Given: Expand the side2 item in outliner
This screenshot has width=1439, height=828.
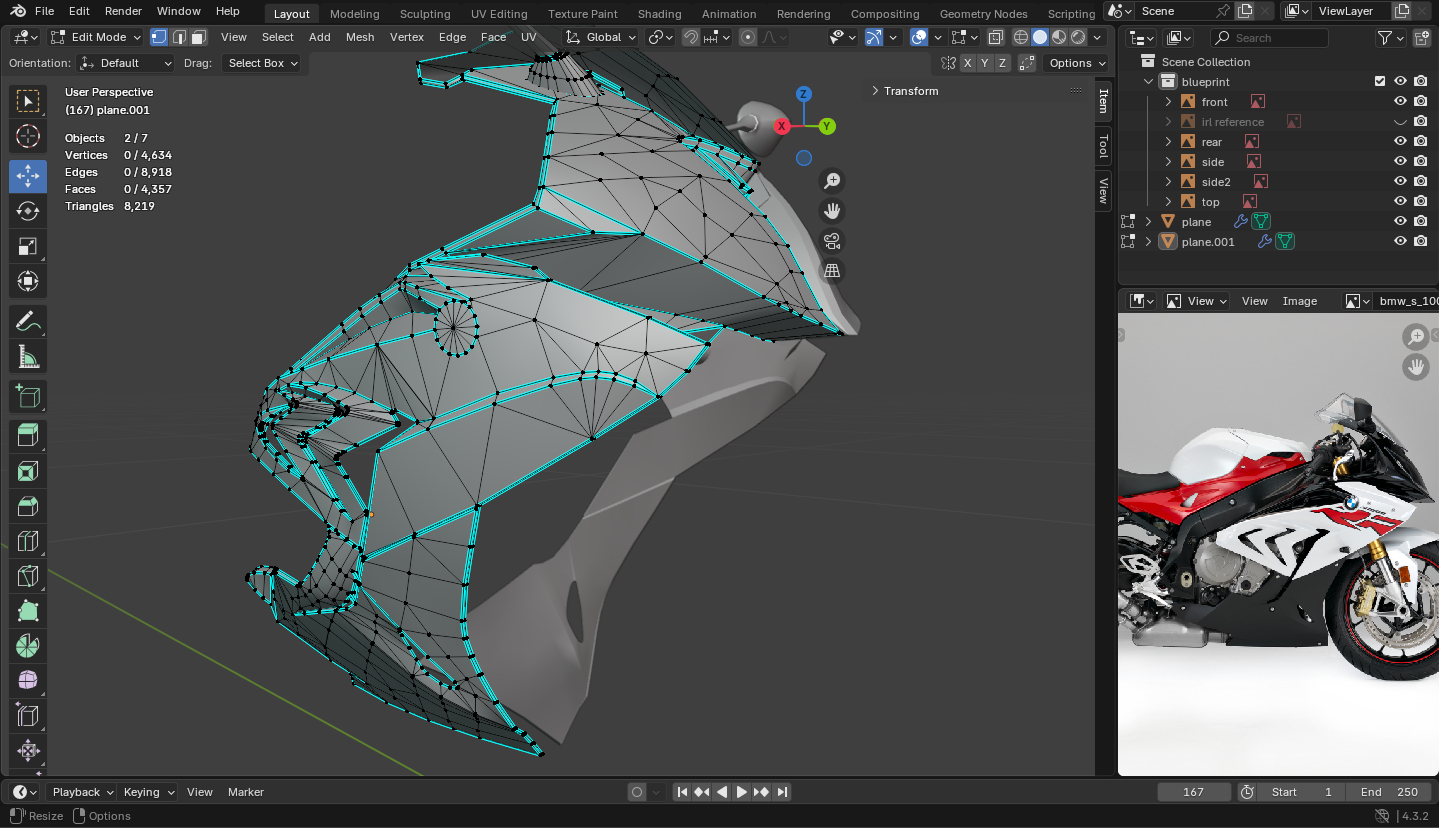Looking at the screenshot, I should click(1168, 182).
